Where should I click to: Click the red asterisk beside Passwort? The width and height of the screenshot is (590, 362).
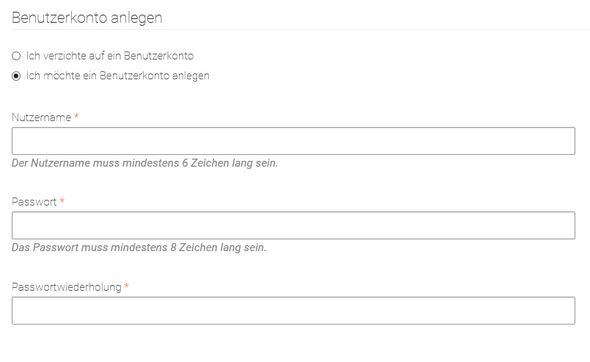(62, 201)
